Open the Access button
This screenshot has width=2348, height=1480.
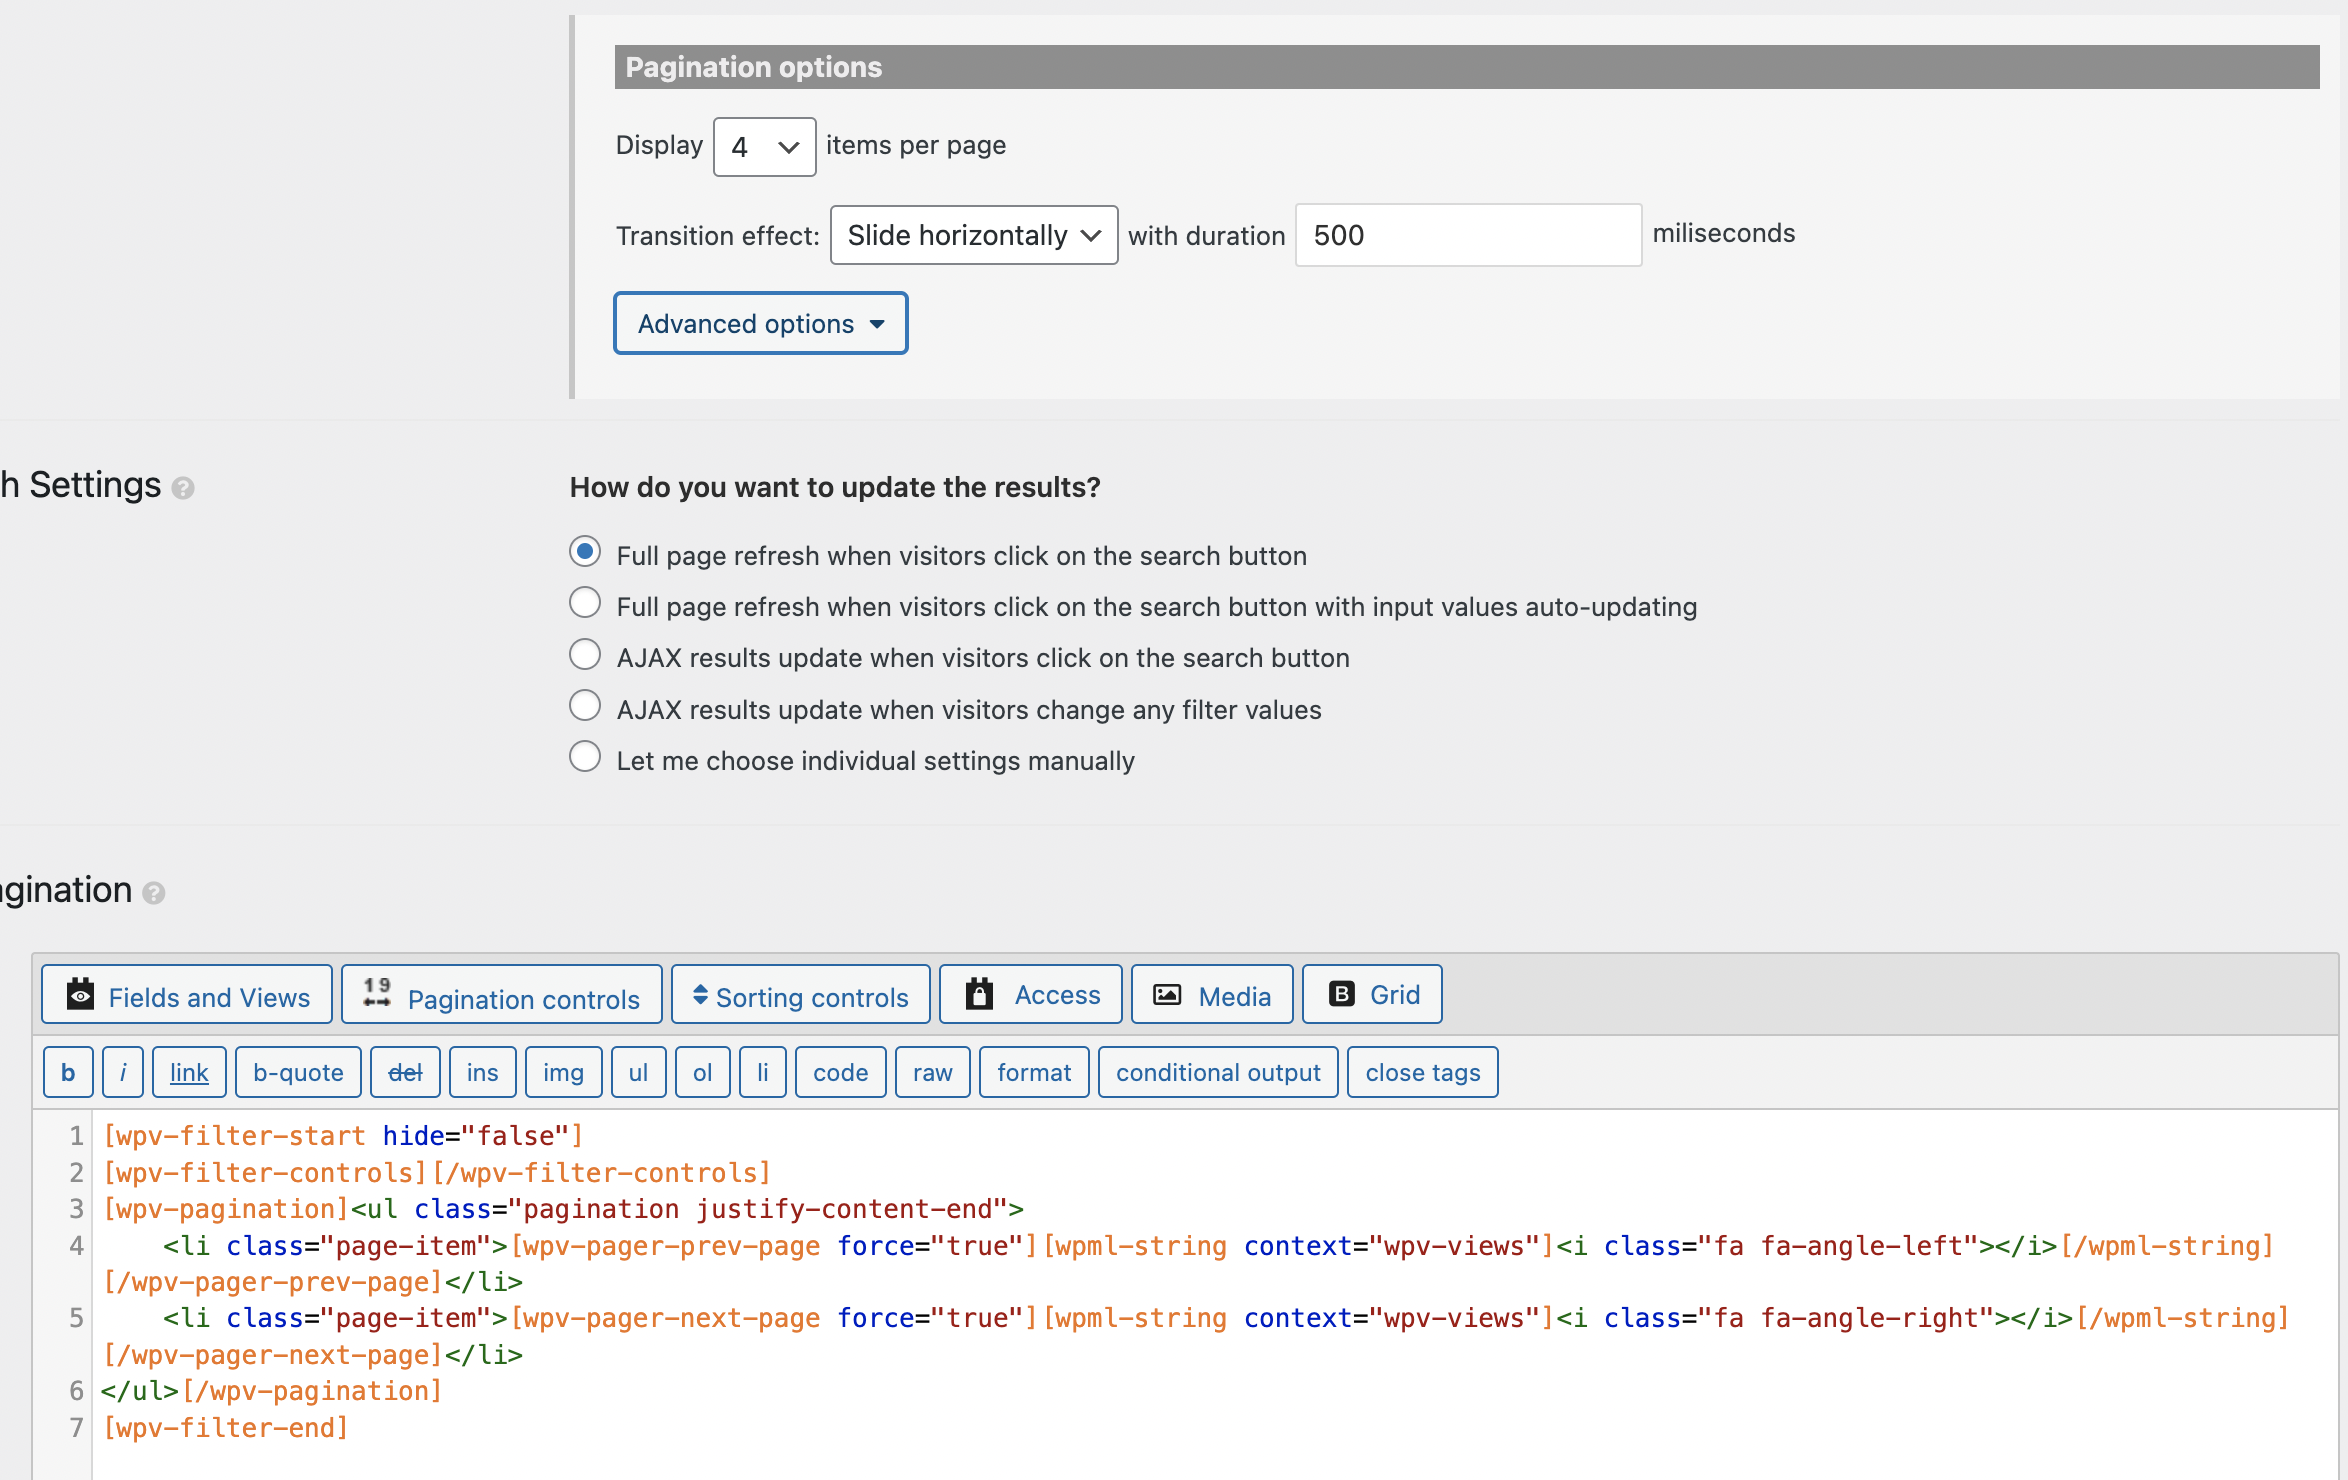click(1031, 995)
